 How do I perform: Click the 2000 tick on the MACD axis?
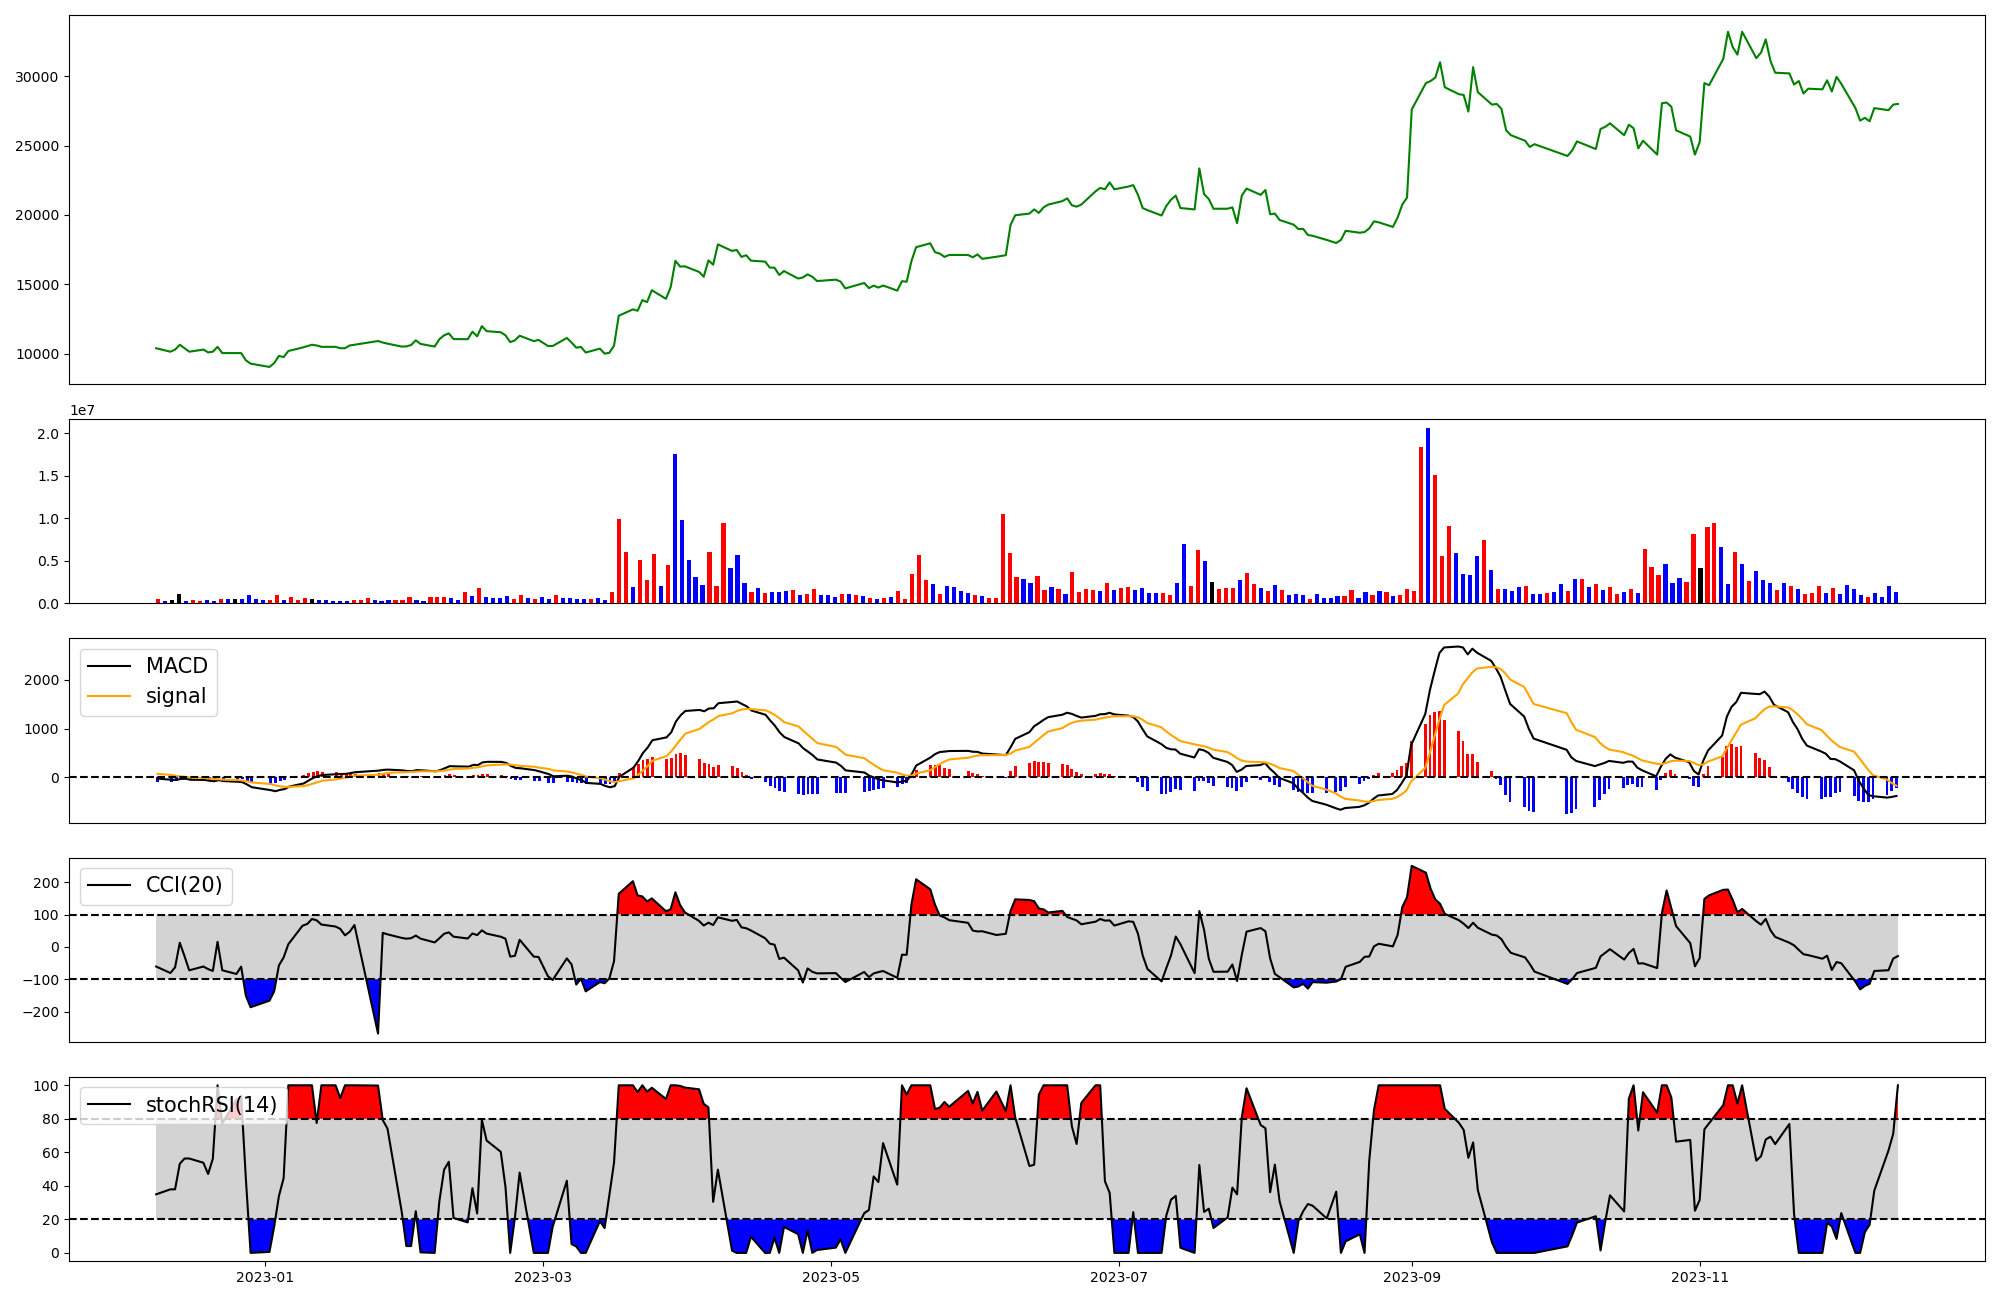pyautogui.click(x=43, y=680)
